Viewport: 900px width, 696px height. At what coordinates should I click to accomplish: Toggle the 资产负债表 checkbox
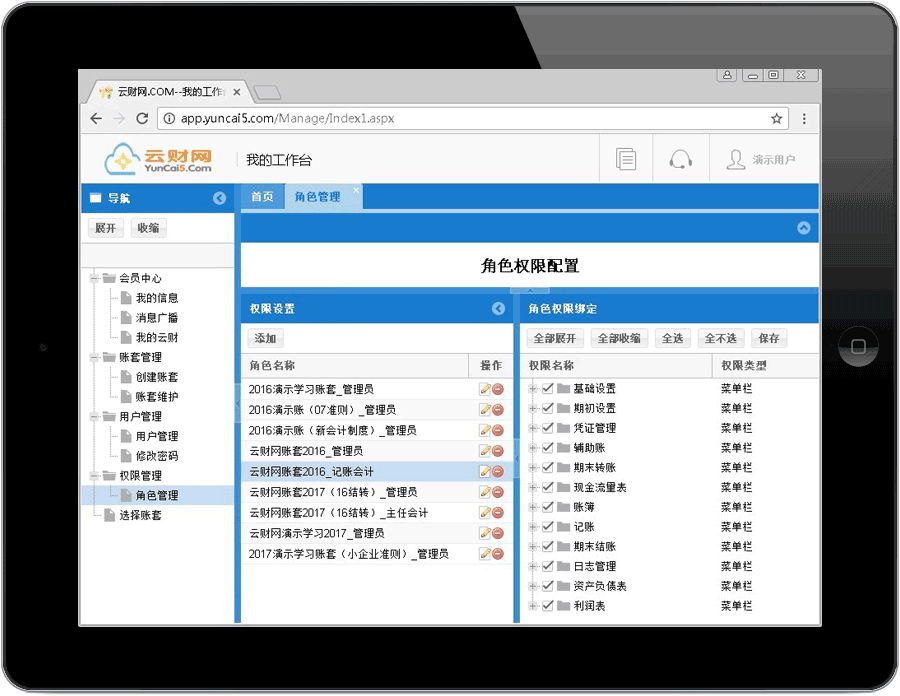pyautogui.click(x=548, y=586)
